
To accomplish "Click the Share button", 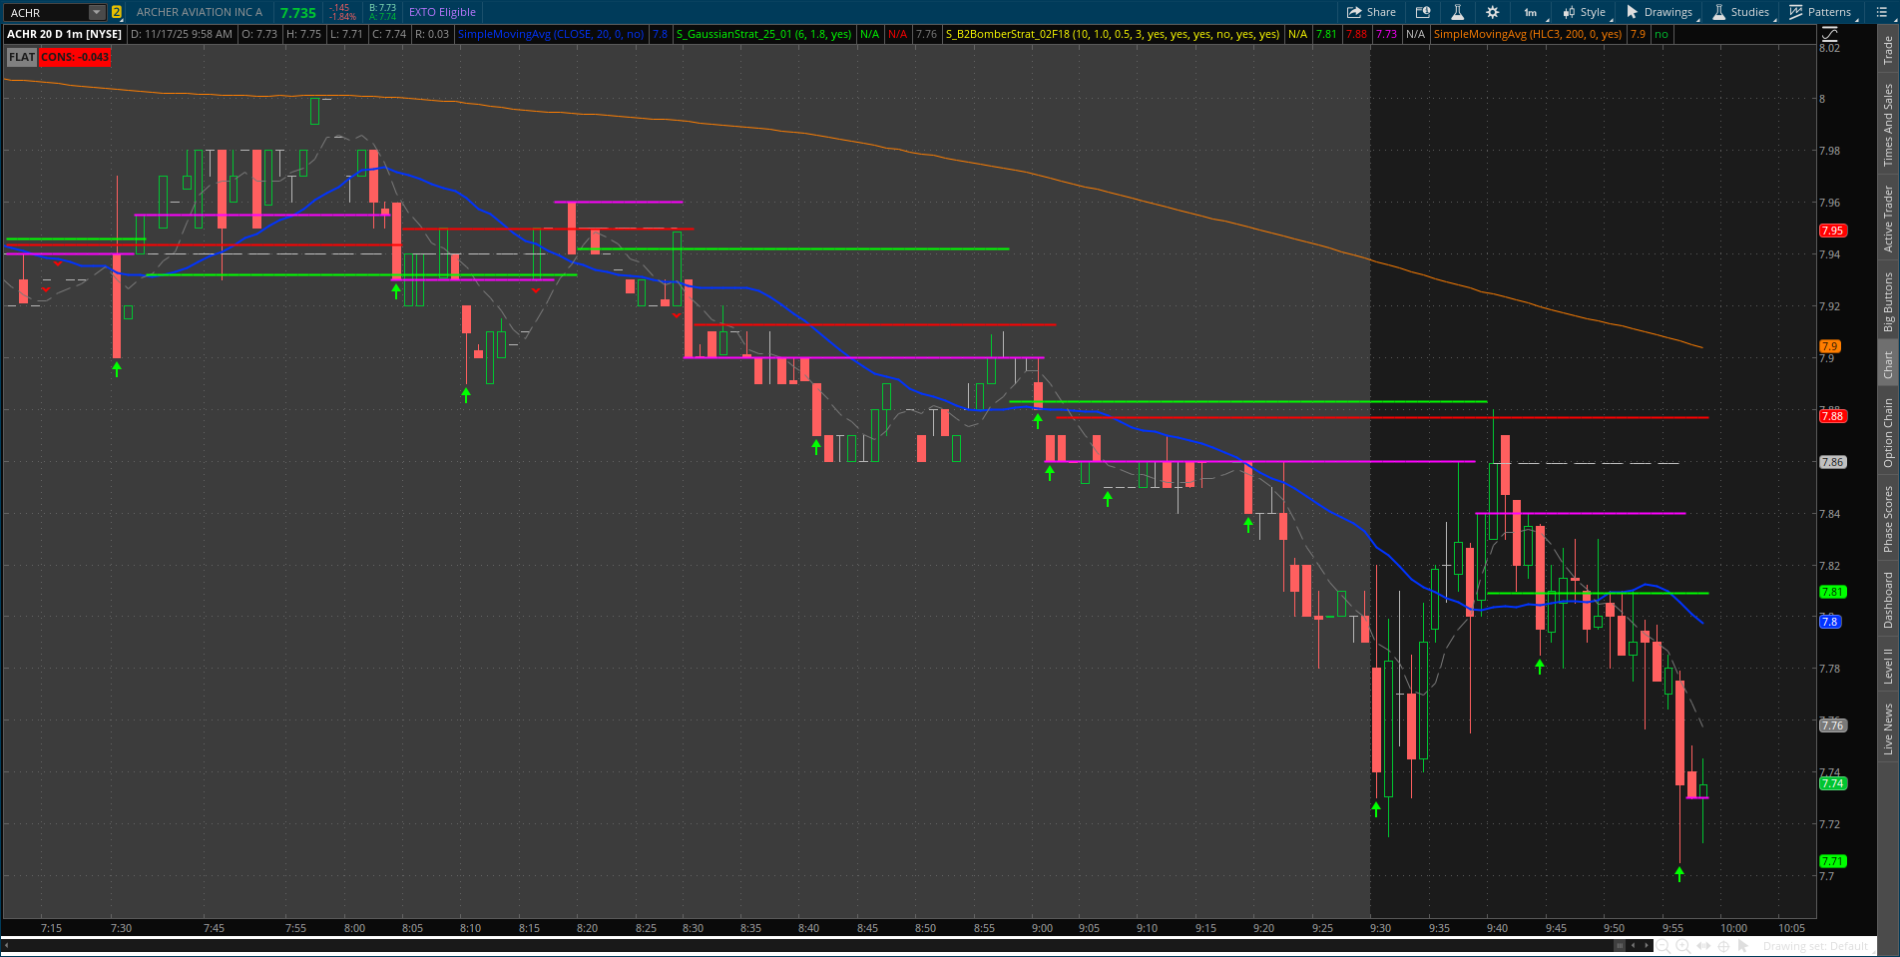I will point(1371,11).
